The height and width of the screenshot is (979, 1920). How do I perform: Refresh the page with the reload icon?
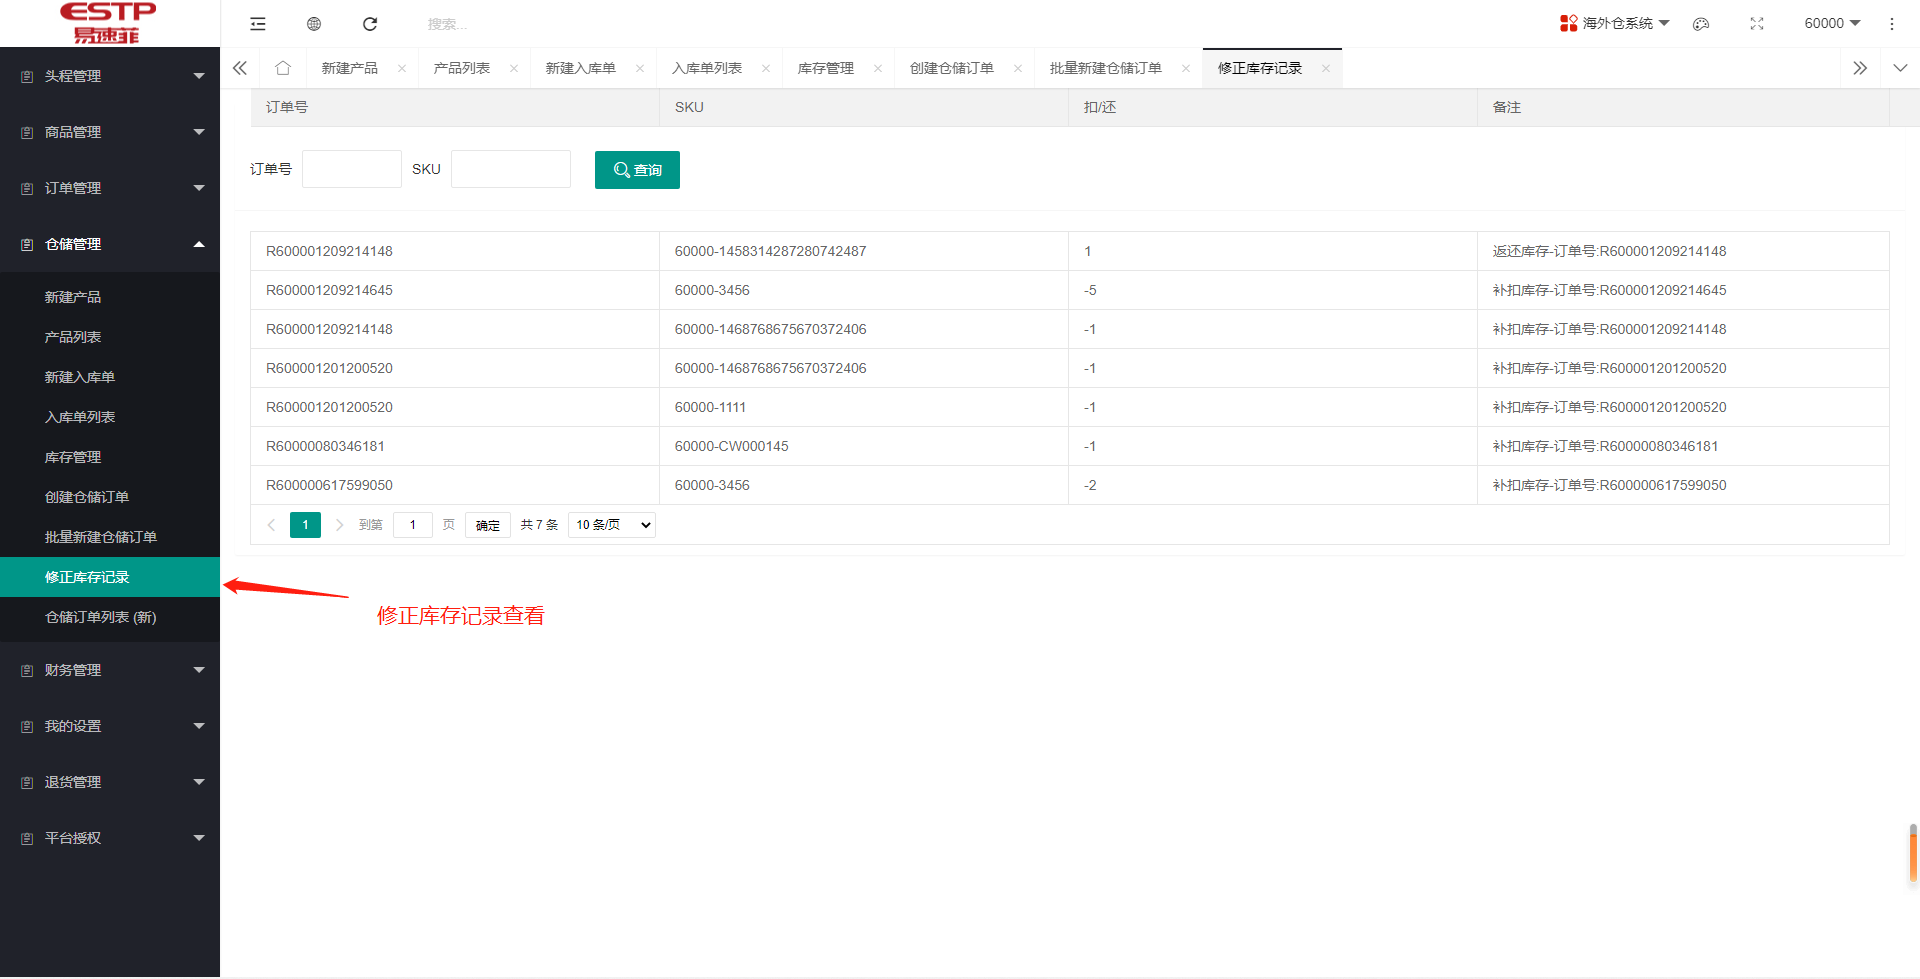(369, 23)
